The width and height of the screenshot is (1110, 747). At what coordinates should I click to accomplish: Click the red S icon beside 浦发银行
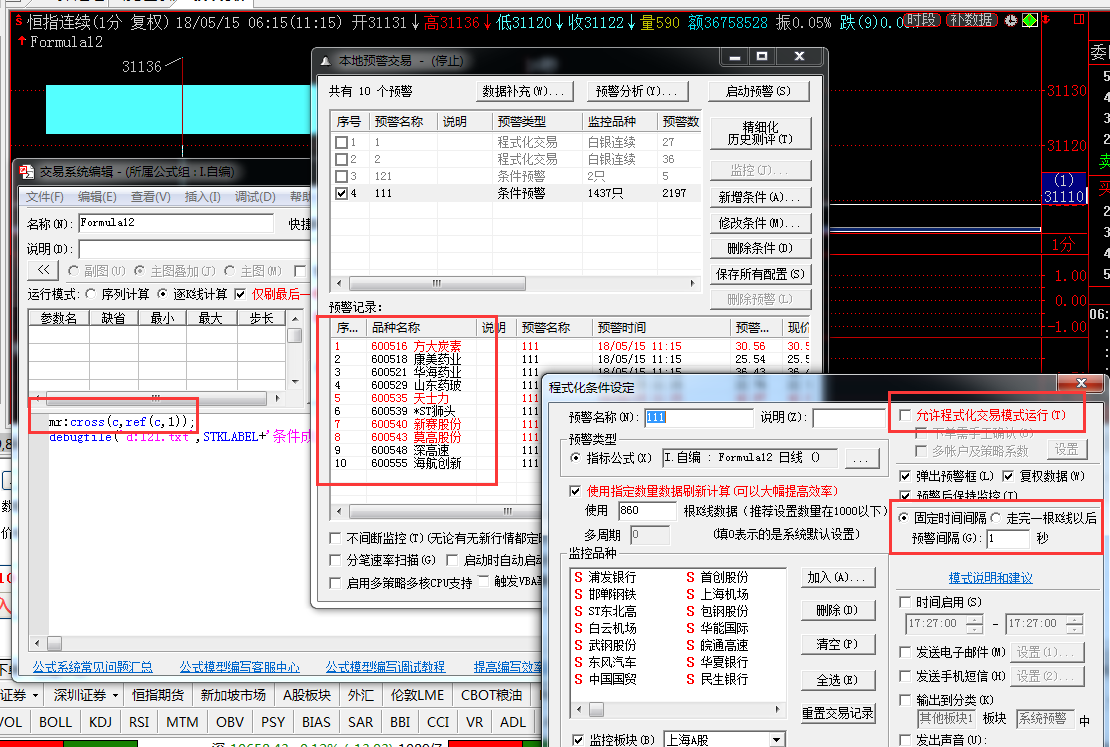coord(578,577)
